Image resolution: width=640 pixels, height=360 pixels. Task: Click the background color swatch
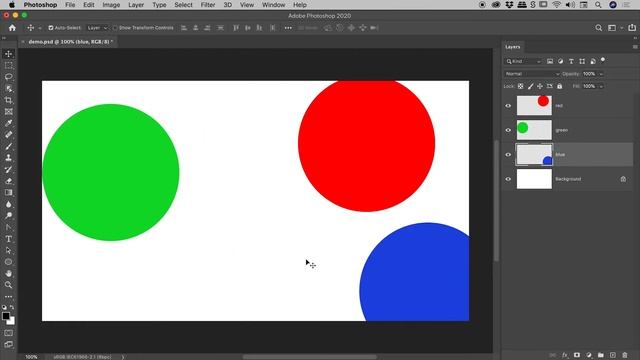point(12,322)
